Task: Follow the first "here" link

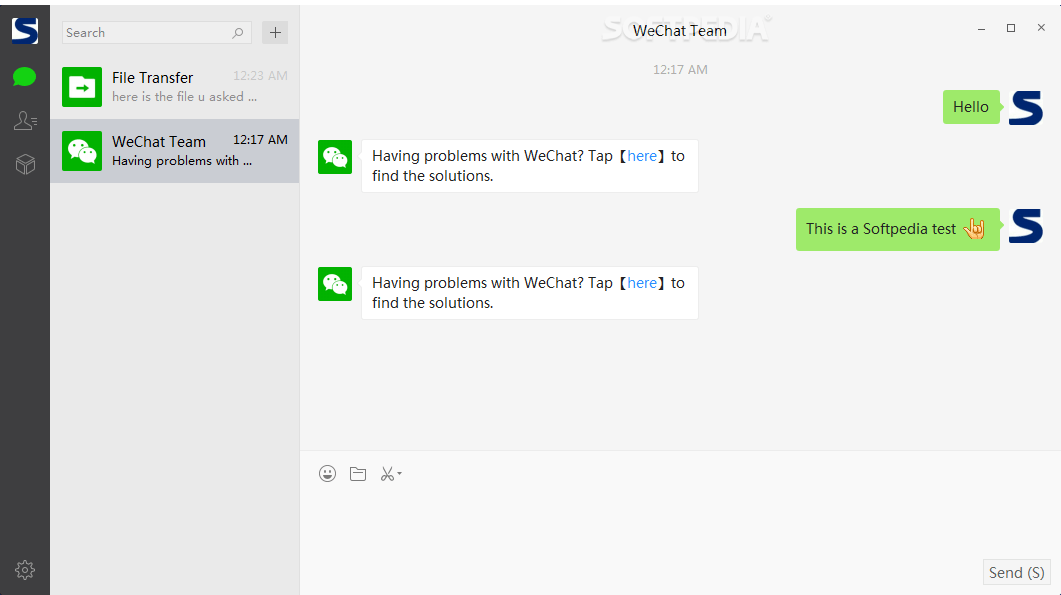Action: pos(642,156)
